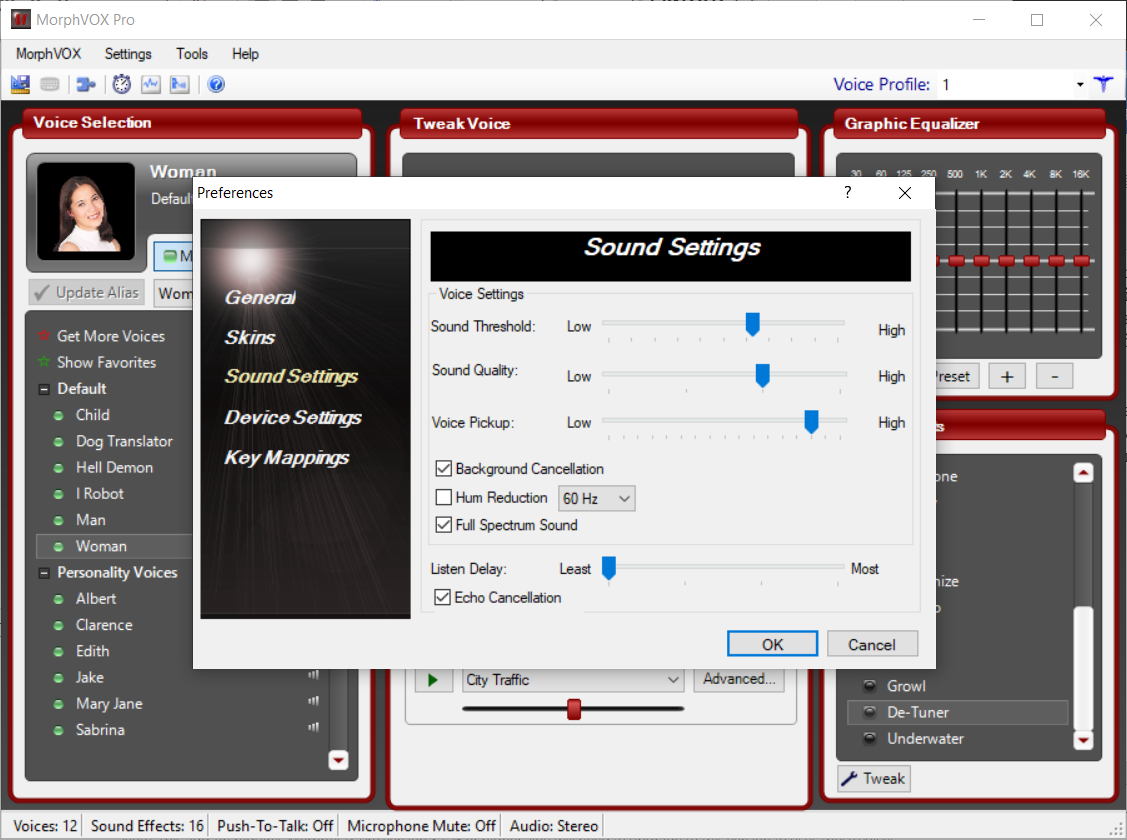This screenshot has height=840, width=1127.
Task: Click the question mark in Preferences title bar
Action: [848, 192]
